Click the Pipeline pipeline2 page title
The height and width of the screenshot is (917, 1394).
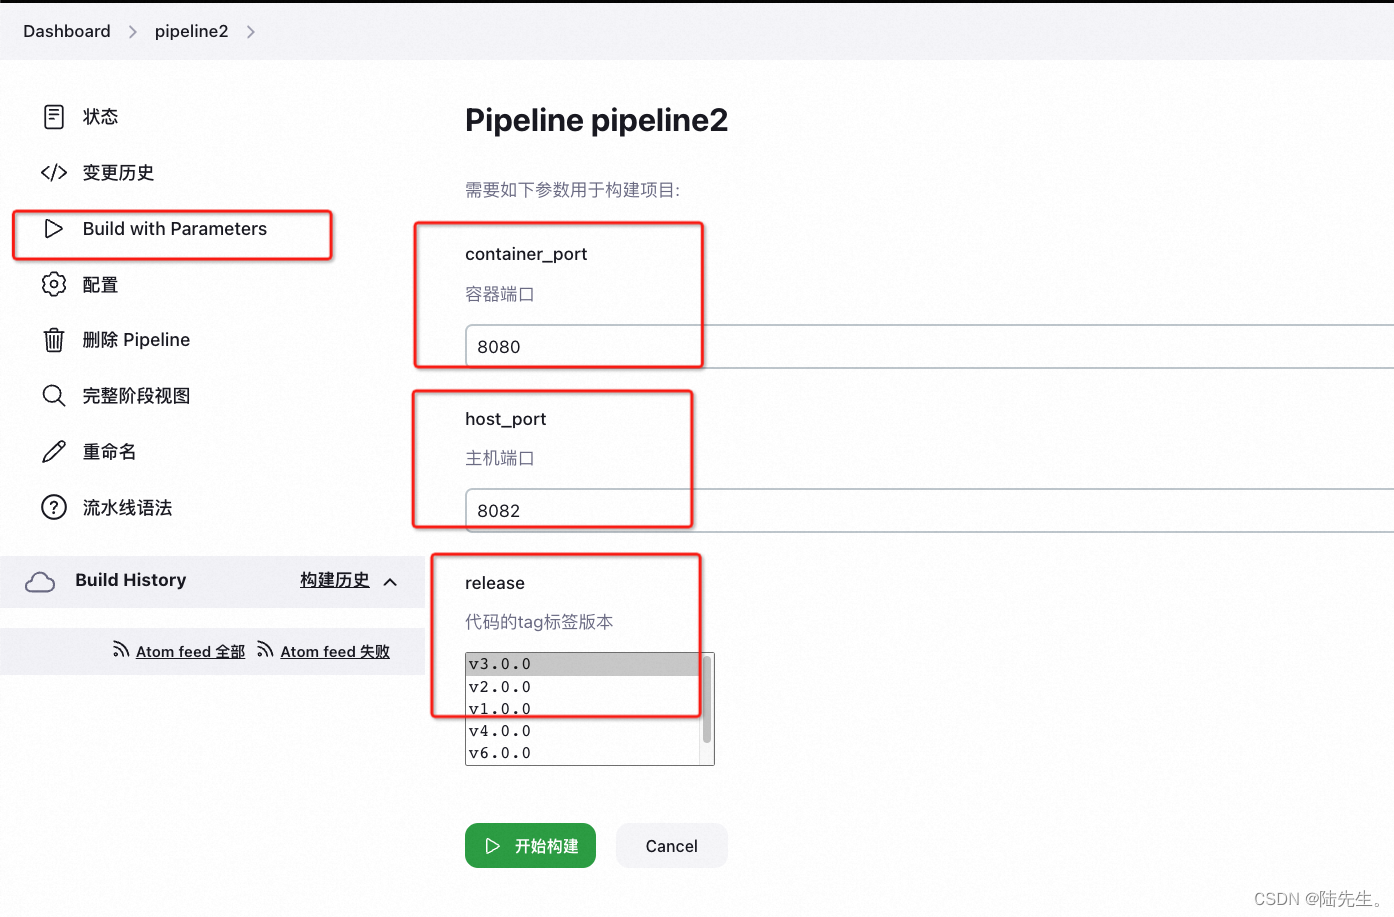point(596,120)
